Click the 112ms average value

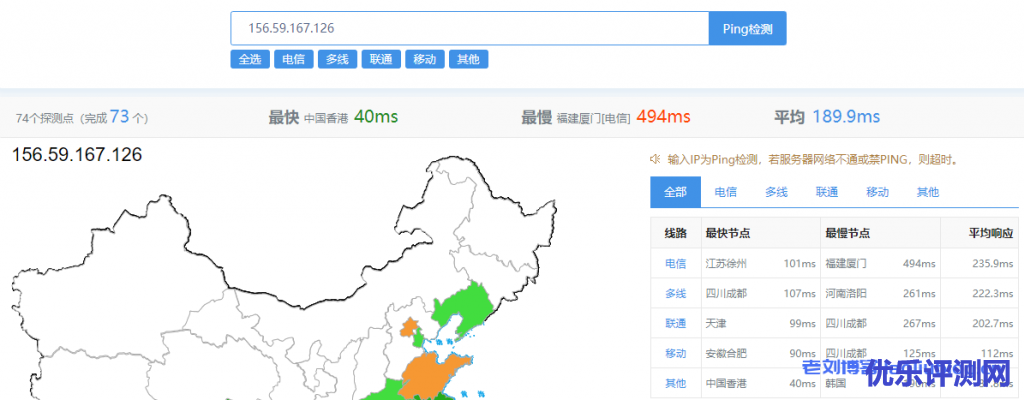click(999, 354)
